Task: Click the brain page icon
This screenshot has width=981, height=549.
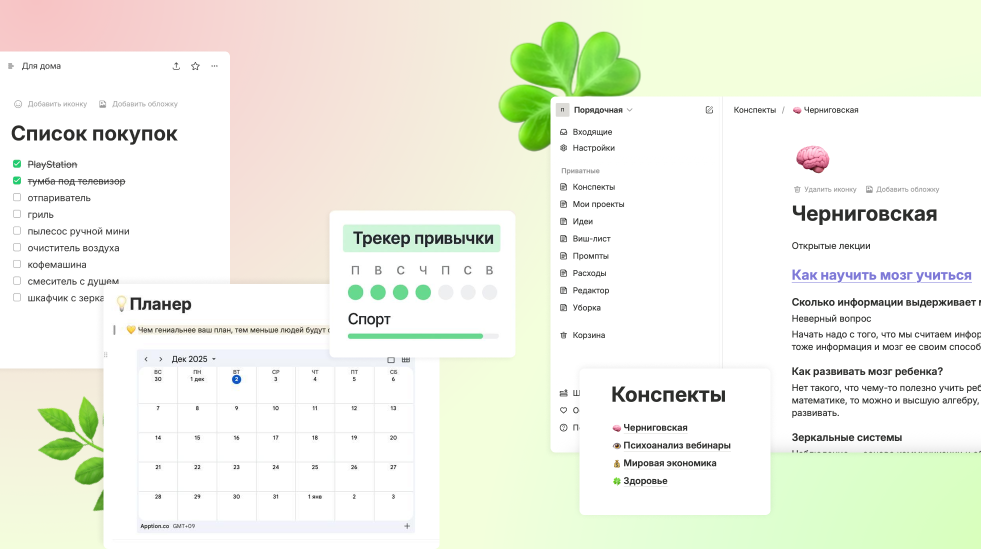Action: click(812, 159)
